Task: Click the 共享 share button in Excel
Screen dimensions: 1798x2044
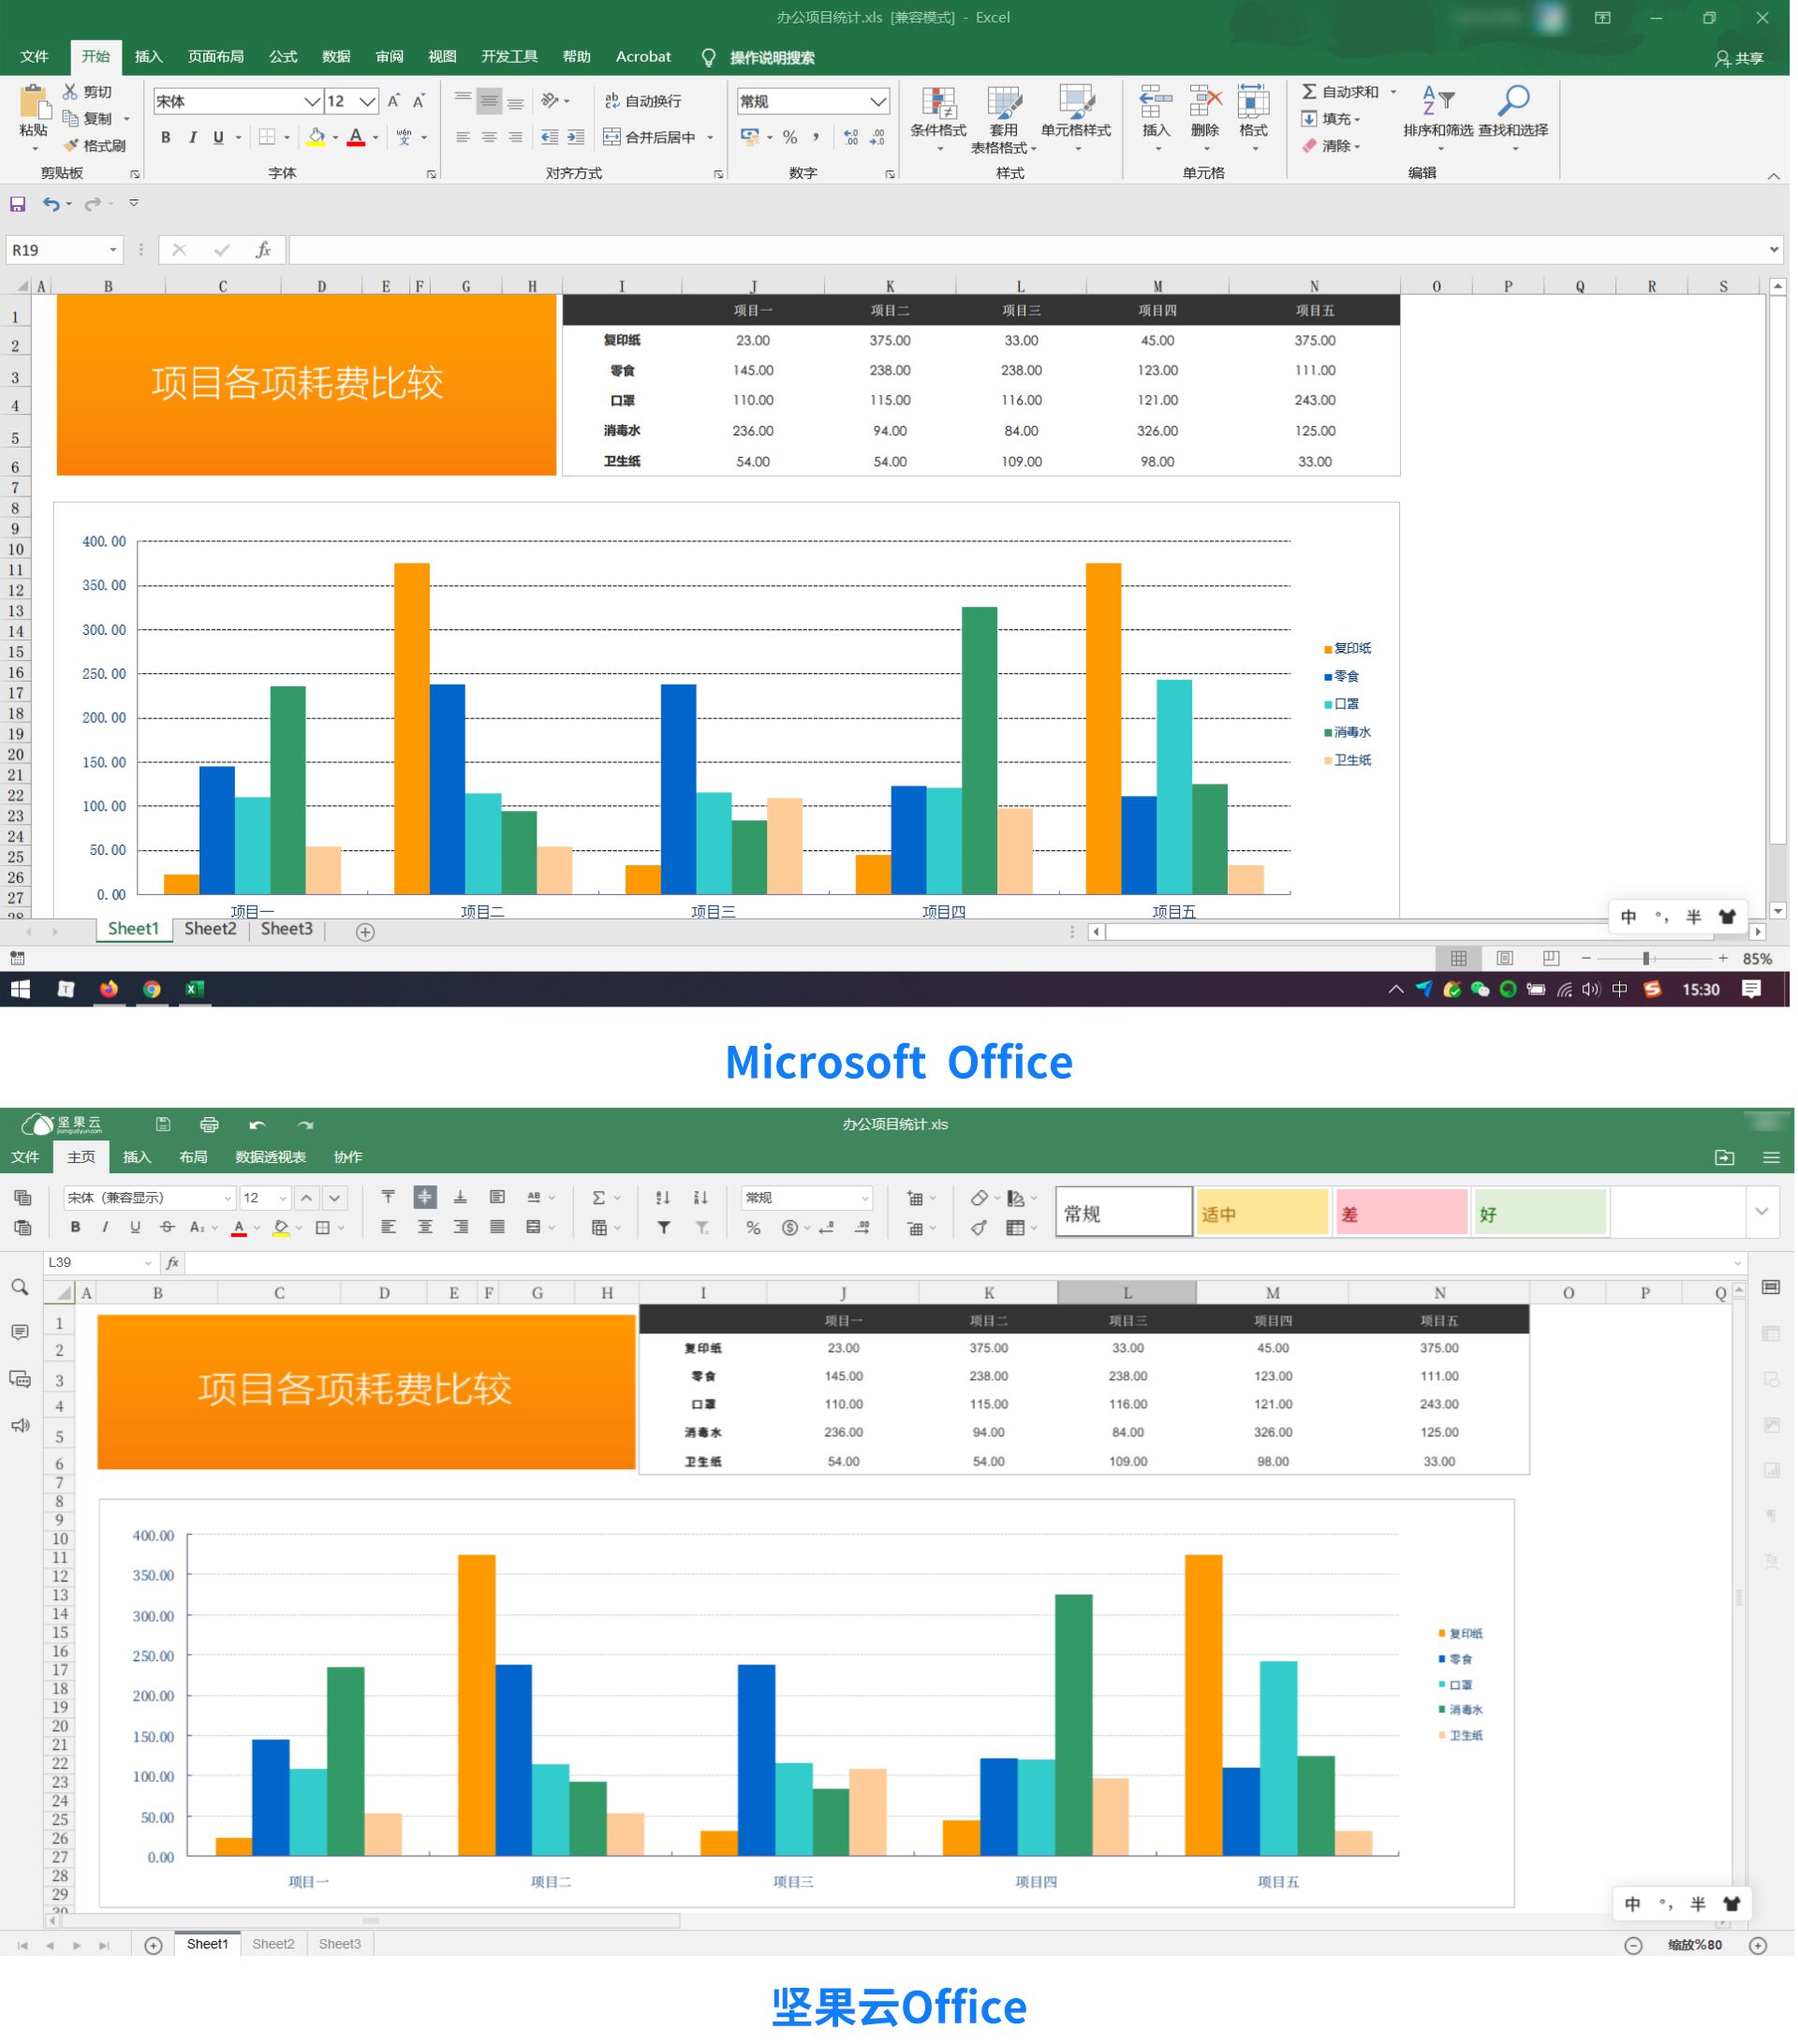Action: tap(1739, 58)
